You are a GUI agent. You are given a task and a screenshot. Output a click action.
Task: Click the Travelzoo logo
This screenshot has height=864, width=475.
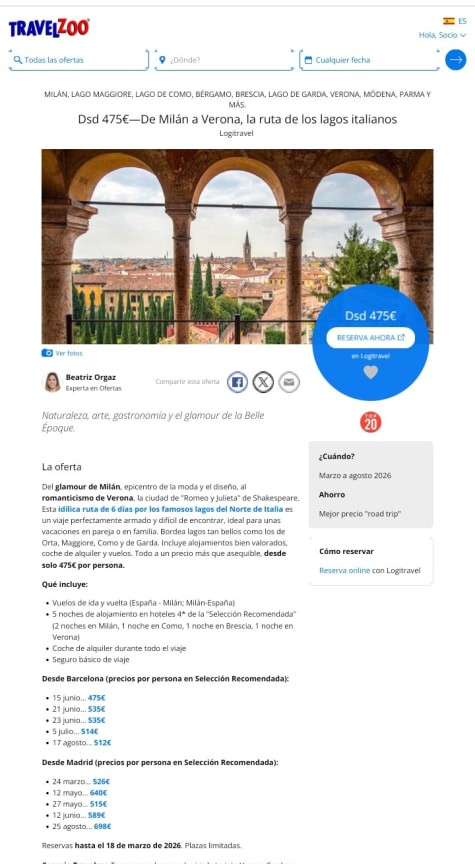pyautogui.click(x=49, y=28)
